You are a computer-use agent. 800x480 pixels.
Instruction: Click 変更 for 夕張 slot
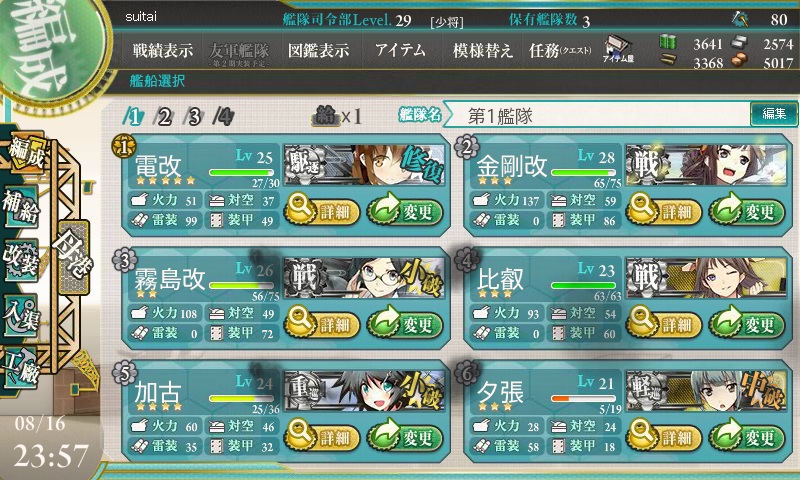pyautogui.click(x=747, y=436)
